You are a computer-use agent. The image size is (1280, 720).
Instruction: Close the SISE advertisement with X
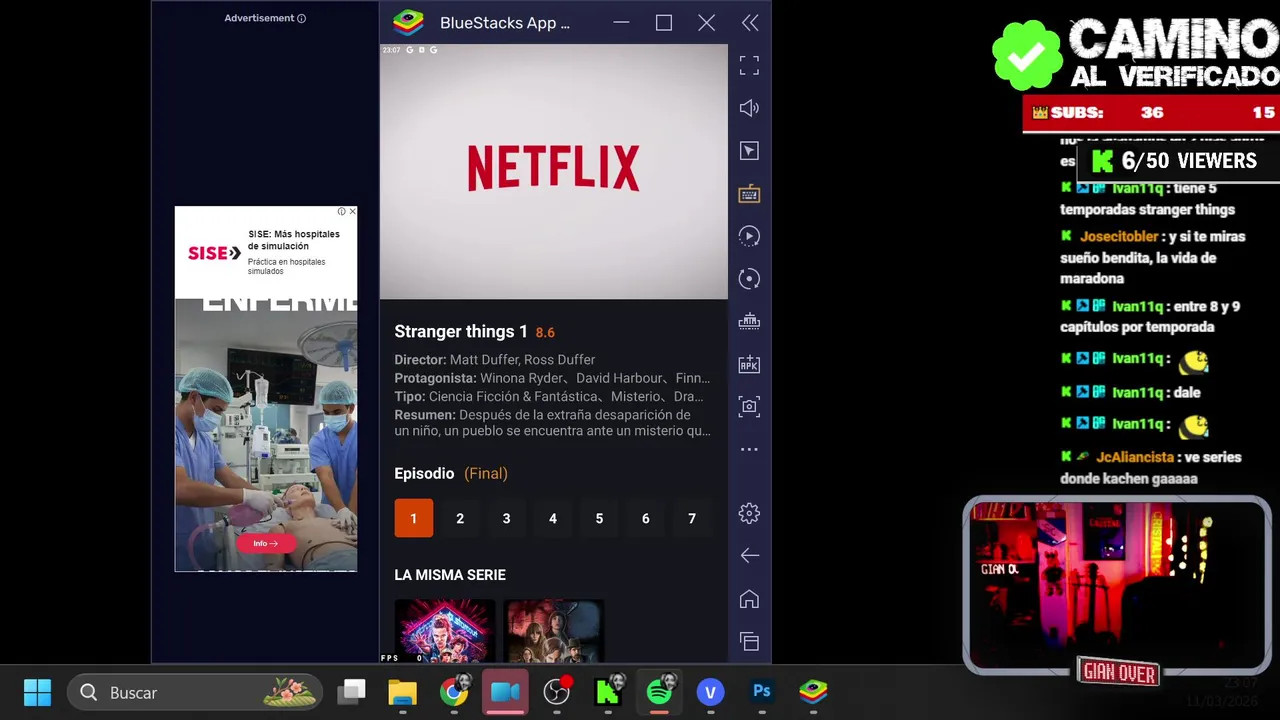click(352, 212)
